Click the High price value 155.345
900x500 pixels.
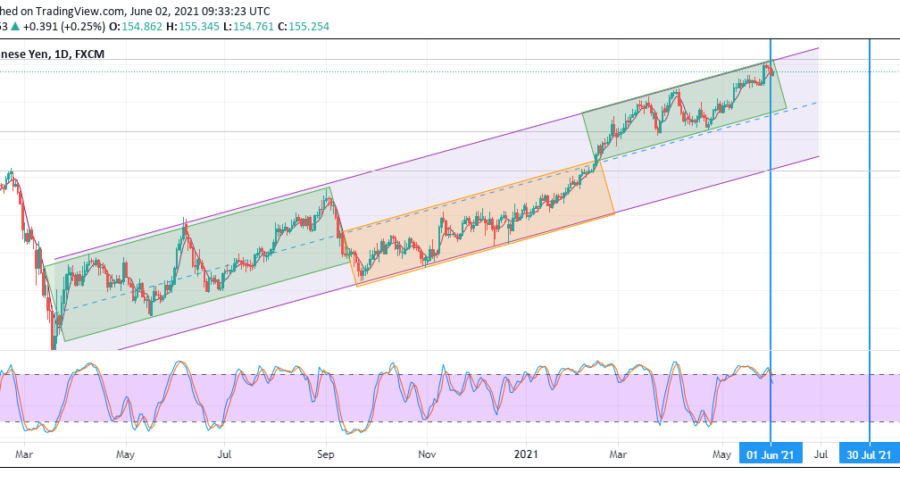(x=199, y=26)
